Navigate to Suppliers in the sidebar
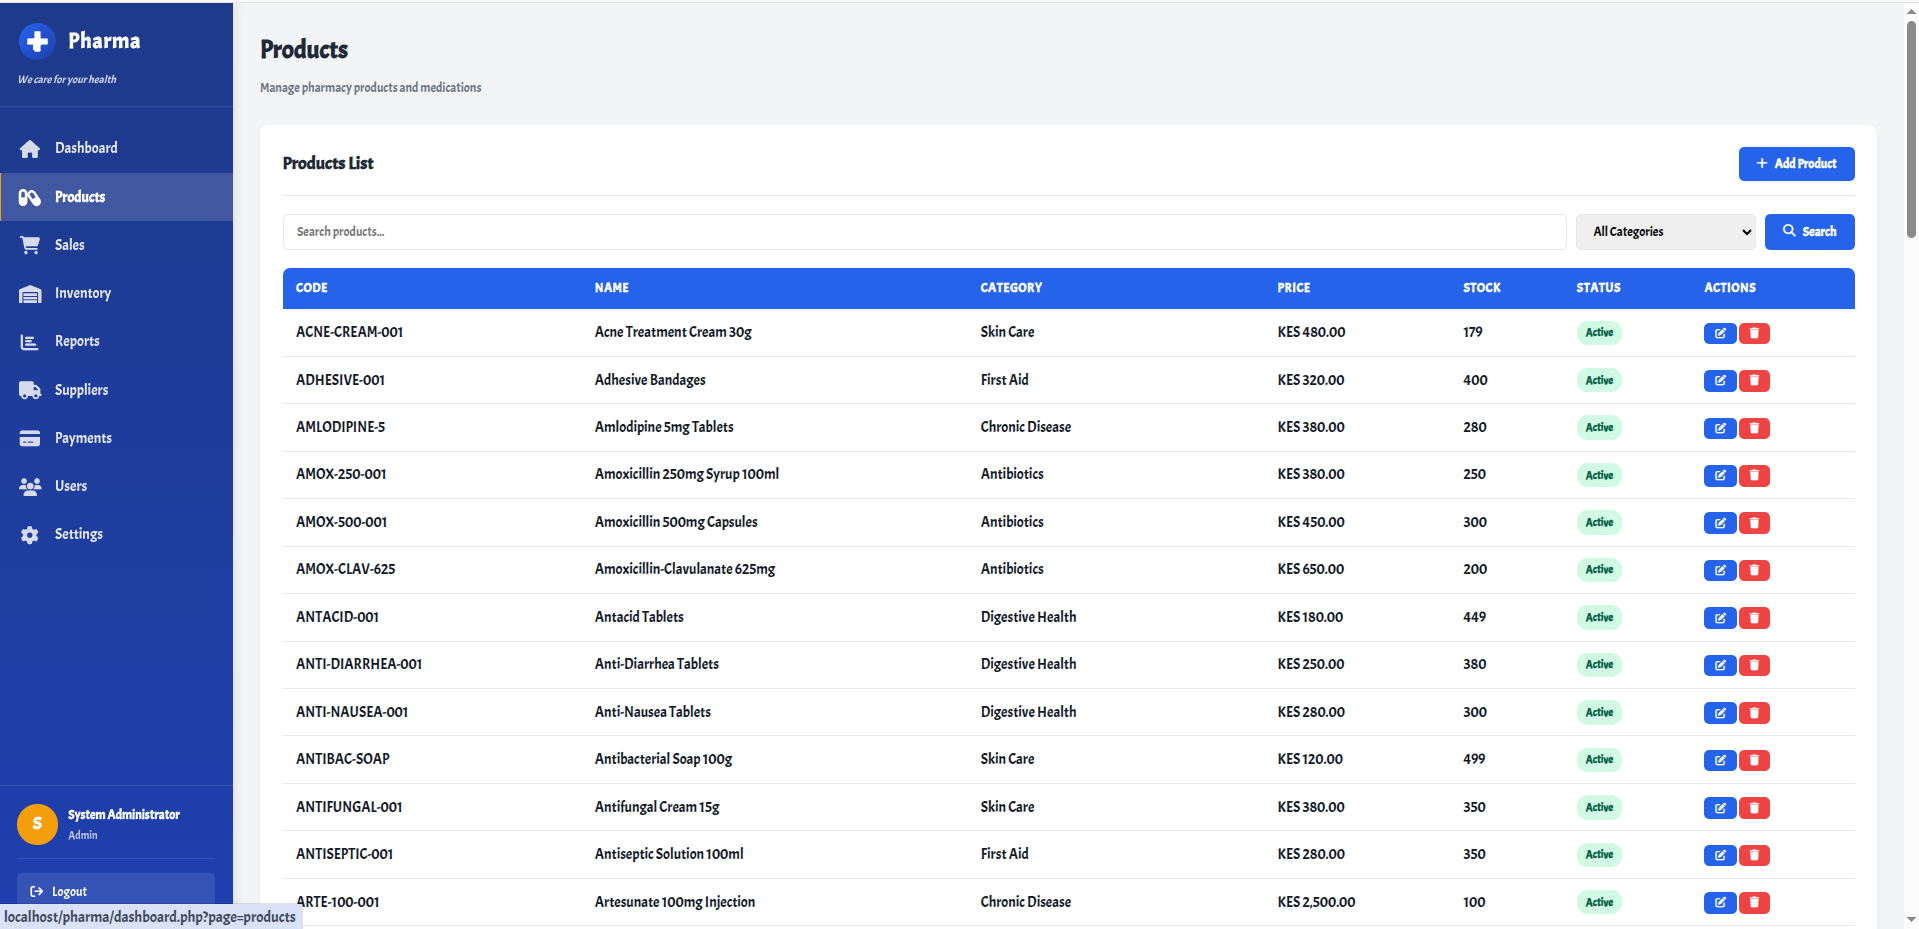This screenshot has height=929, width=1919. (x=81, y=390)
